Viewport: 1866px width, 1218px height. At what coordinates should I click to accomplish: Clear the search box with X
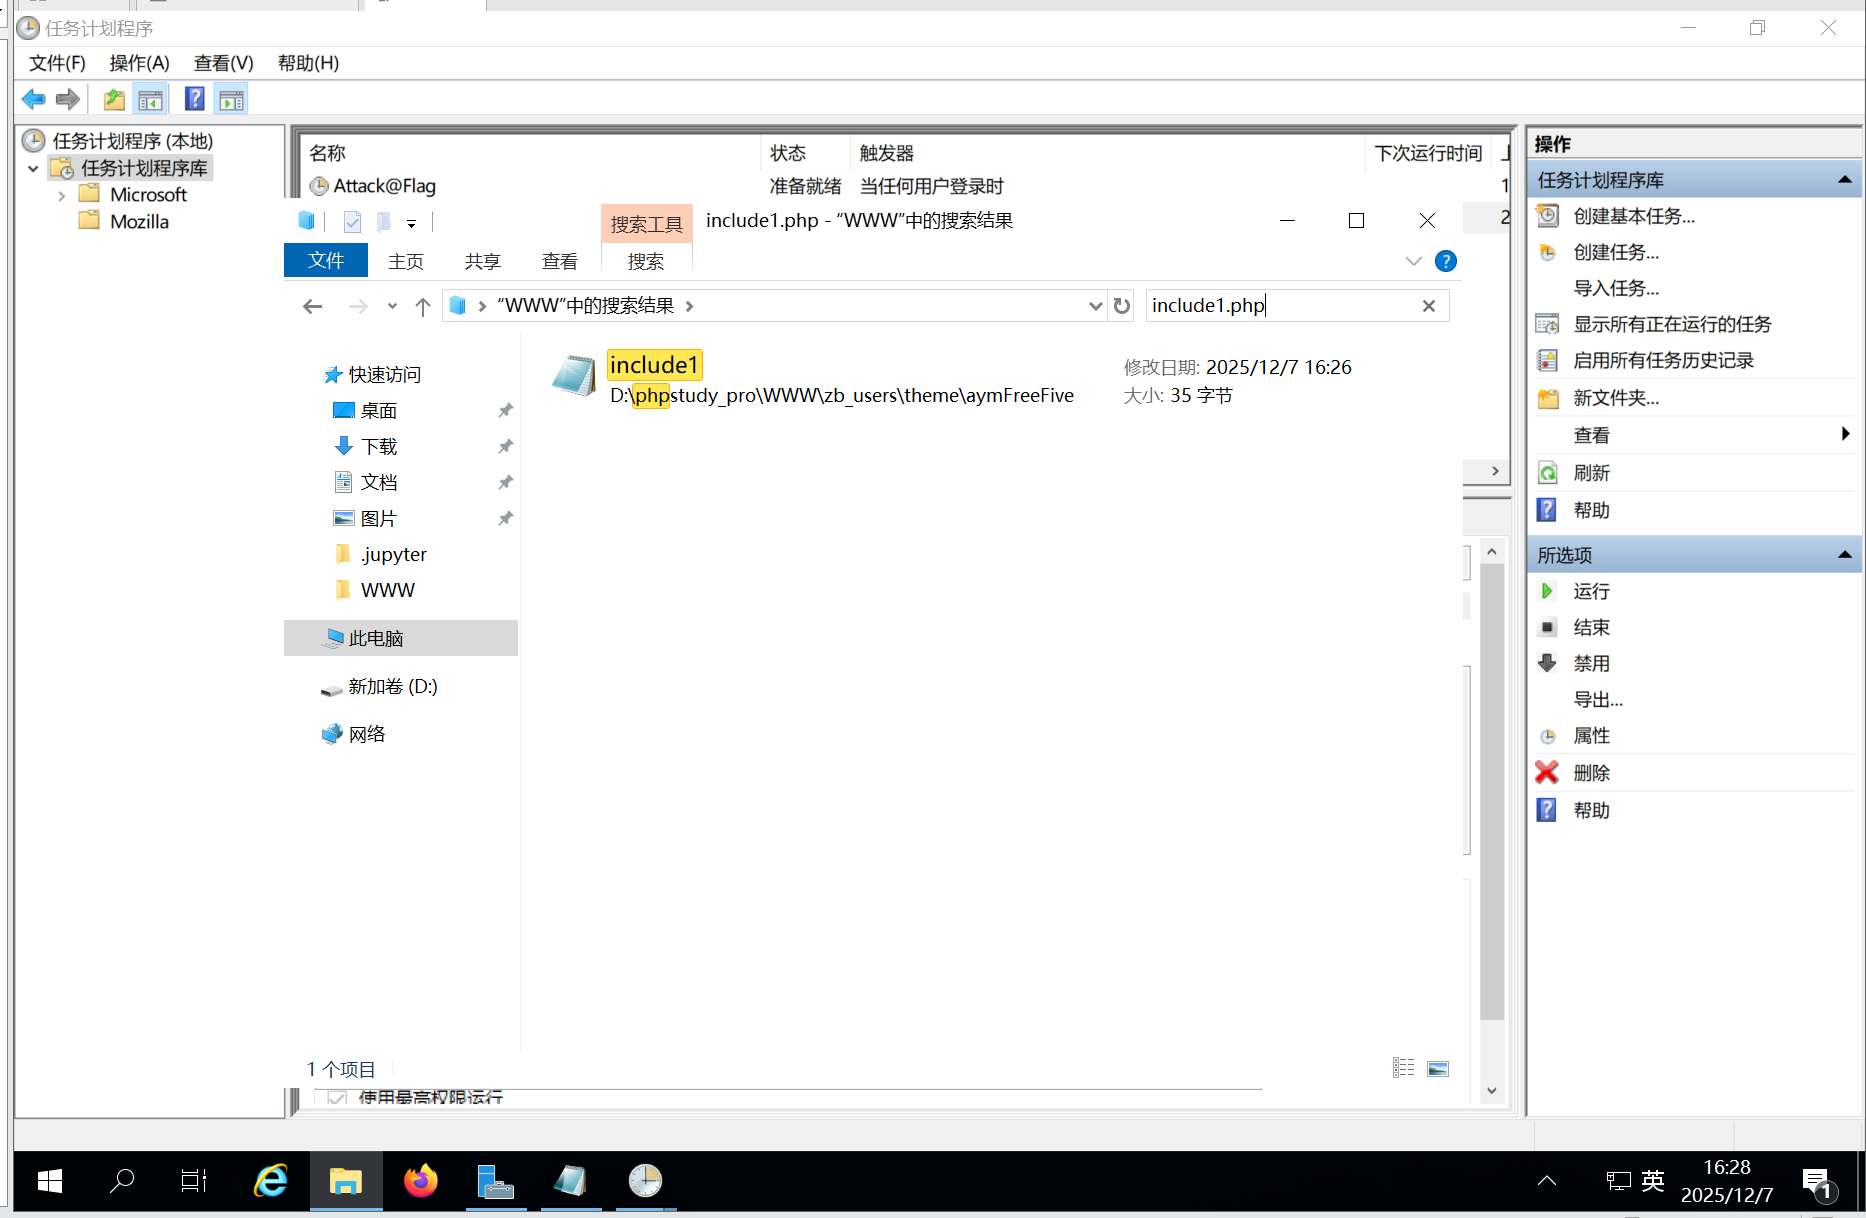(x=1429, y=306)
